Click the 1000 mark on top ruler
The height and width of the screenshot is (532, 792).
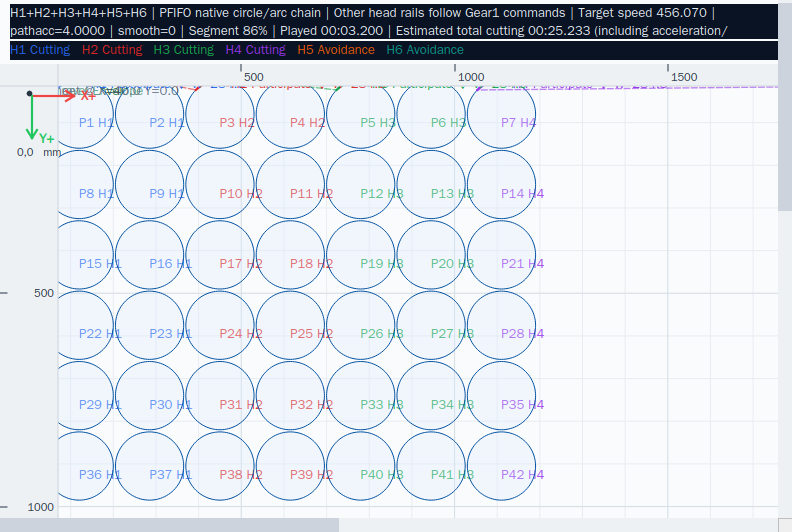471,77
